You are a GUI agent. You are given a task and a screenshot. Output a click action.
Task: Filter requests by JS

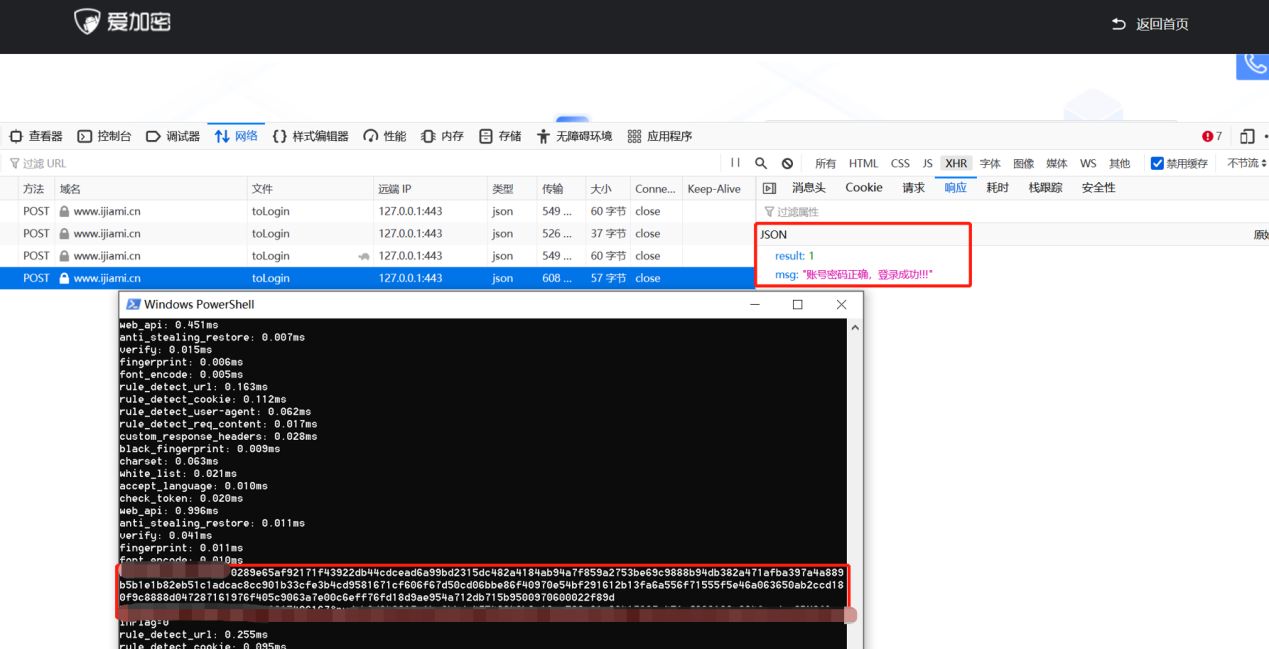coord(927,163)
